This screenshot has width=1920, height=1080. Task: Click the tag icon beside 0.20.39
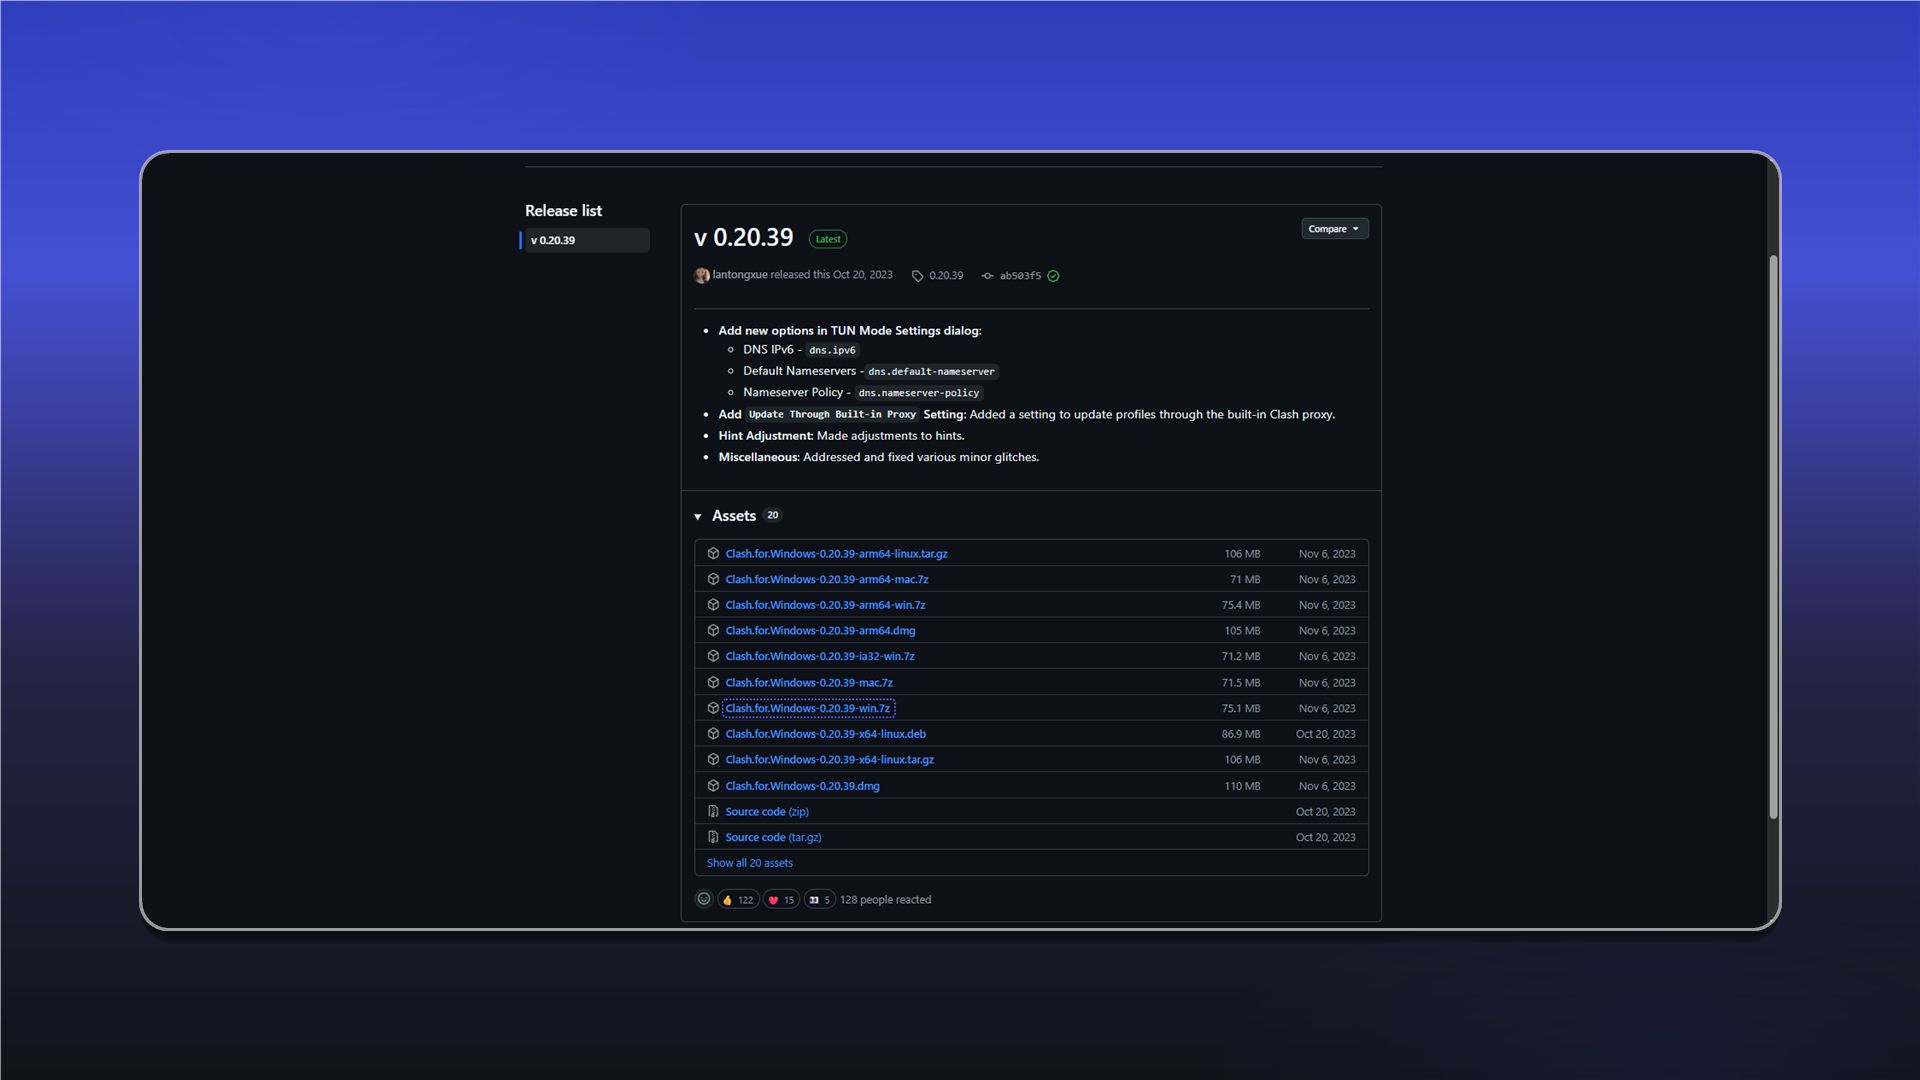(x=917, y=276)
